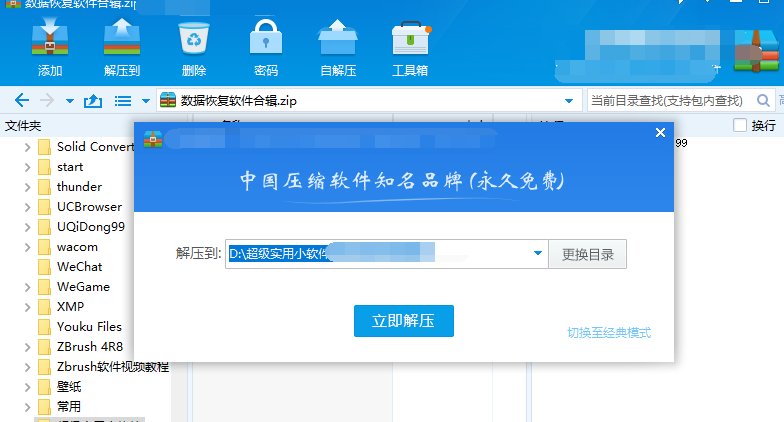The width and height of the screenshot is (784, 422).
Task: Click the 切换至经典模式 link
Action: pyautogui.click(x=609, y=332)
